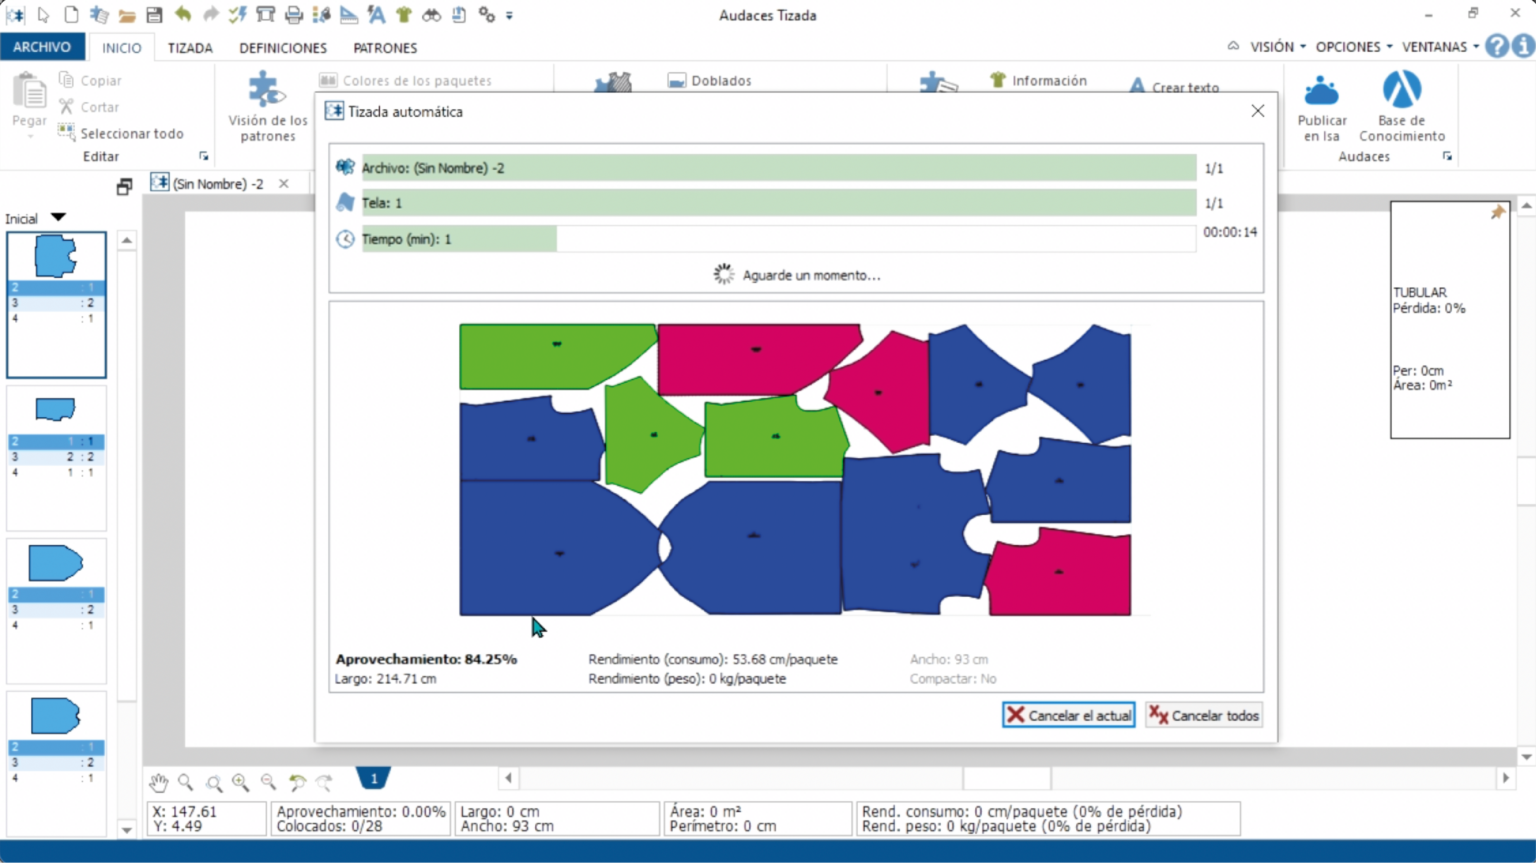This screenshot has height=863, width=1536.
Task: Click Cancelar el actual button
Action: click(x=1068, y=715)
